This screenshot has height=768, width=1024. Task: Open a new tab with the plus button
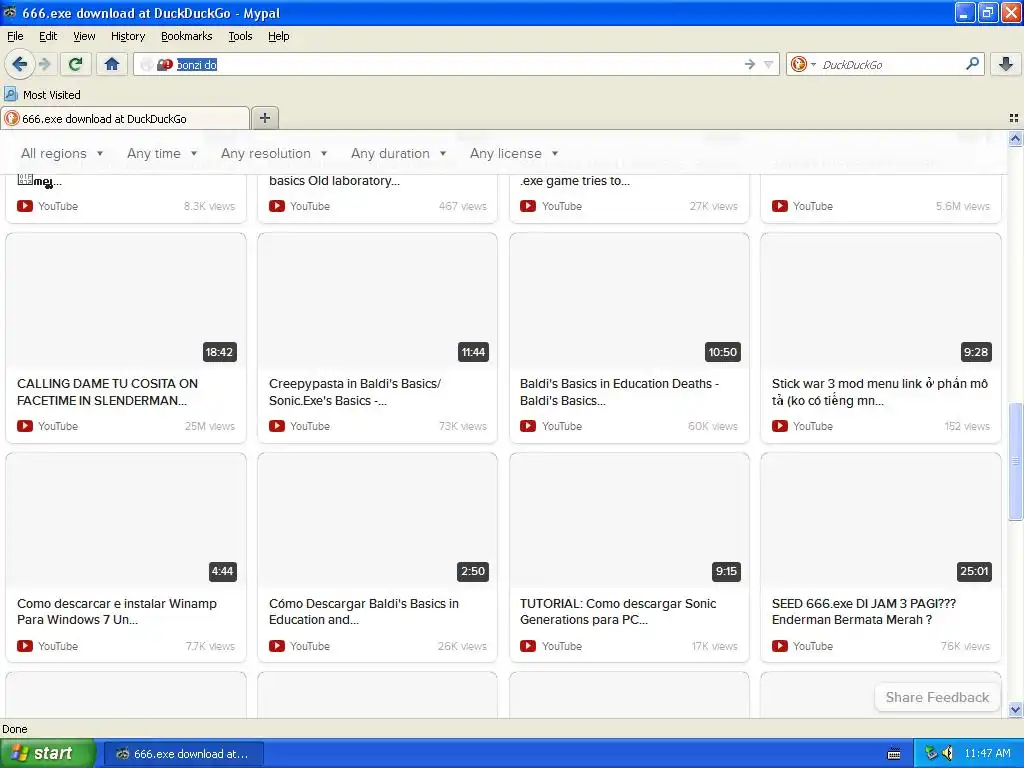coord(264,118)
